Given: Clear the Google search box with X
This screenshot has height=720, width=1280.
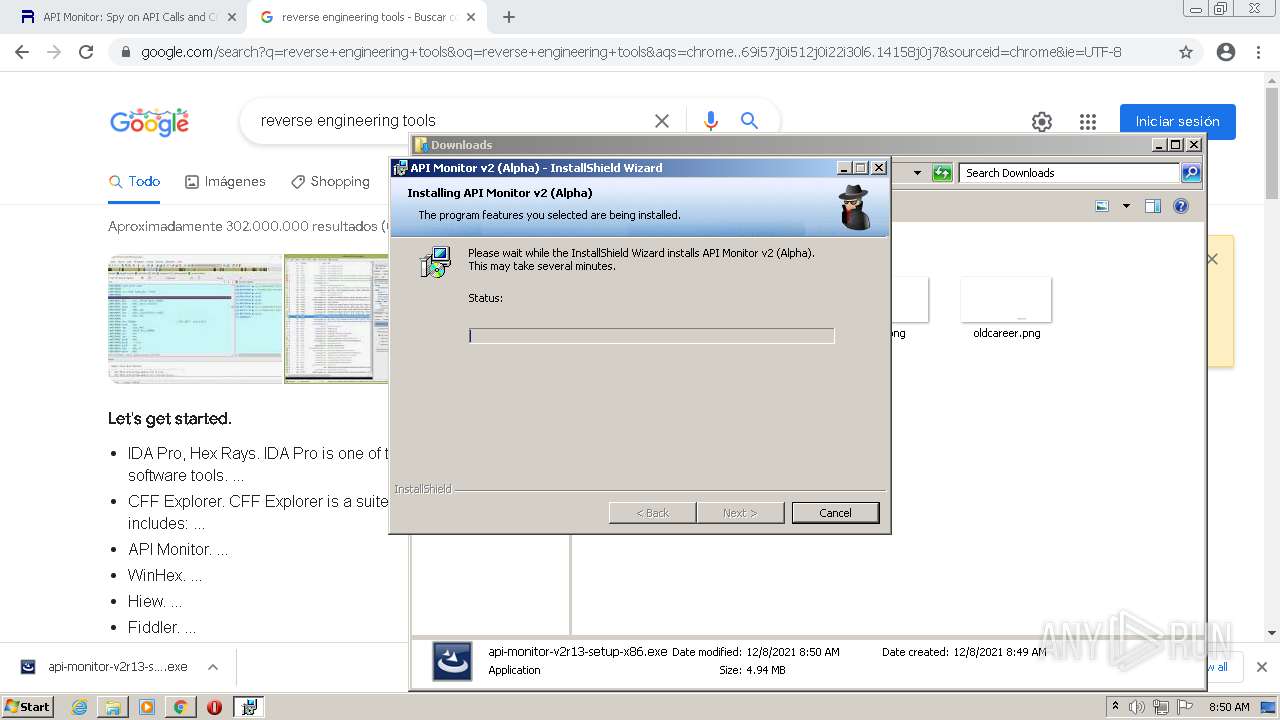Looking at the screenshot, I should pyautogui.click(x=661, y=121).
